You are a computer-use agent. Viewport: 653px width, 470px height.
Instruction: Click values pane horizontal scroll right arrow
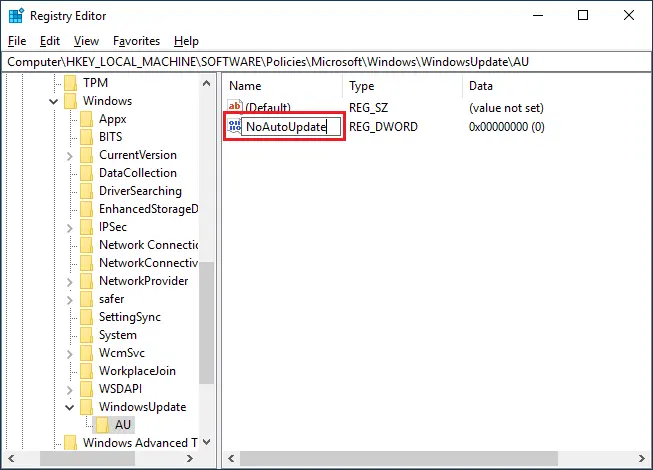pyautogui.click(x=642, y=458)
